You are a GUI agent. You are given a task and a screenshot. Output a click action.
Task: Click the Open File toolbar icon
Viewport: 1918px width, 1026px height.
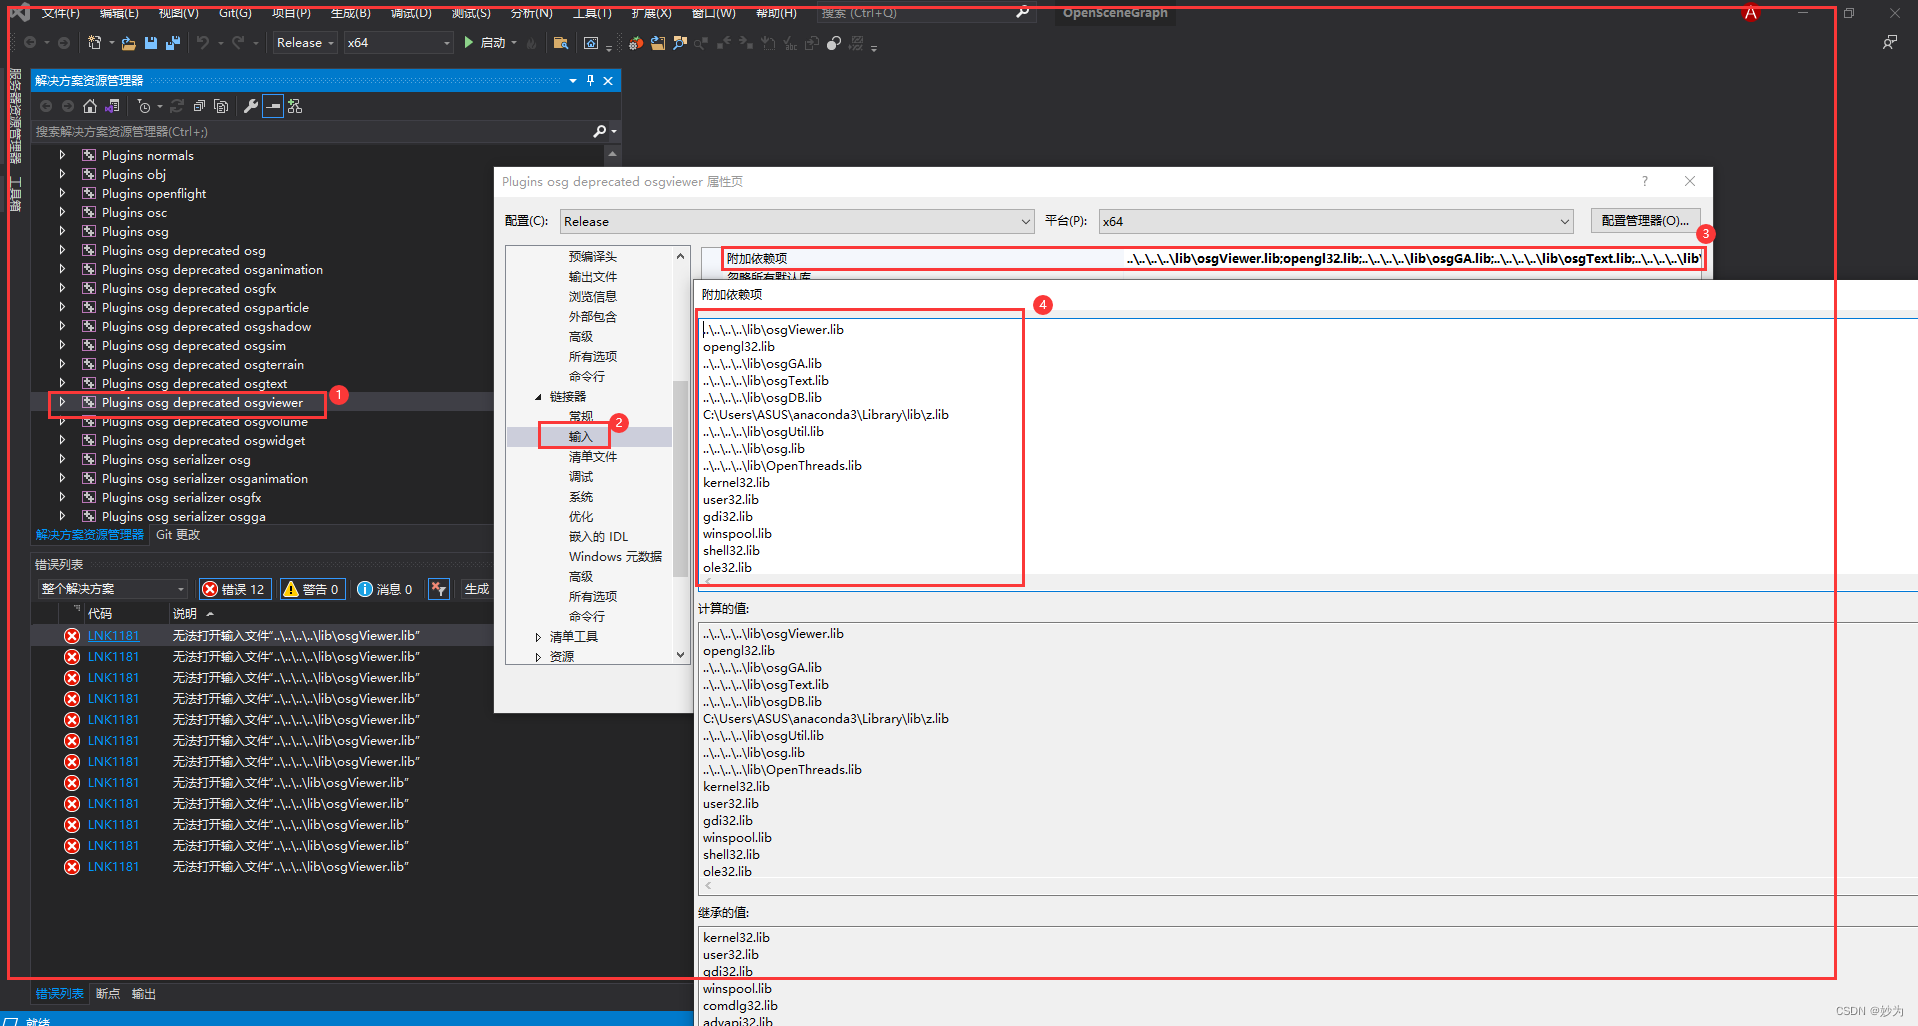coord(129,43)
